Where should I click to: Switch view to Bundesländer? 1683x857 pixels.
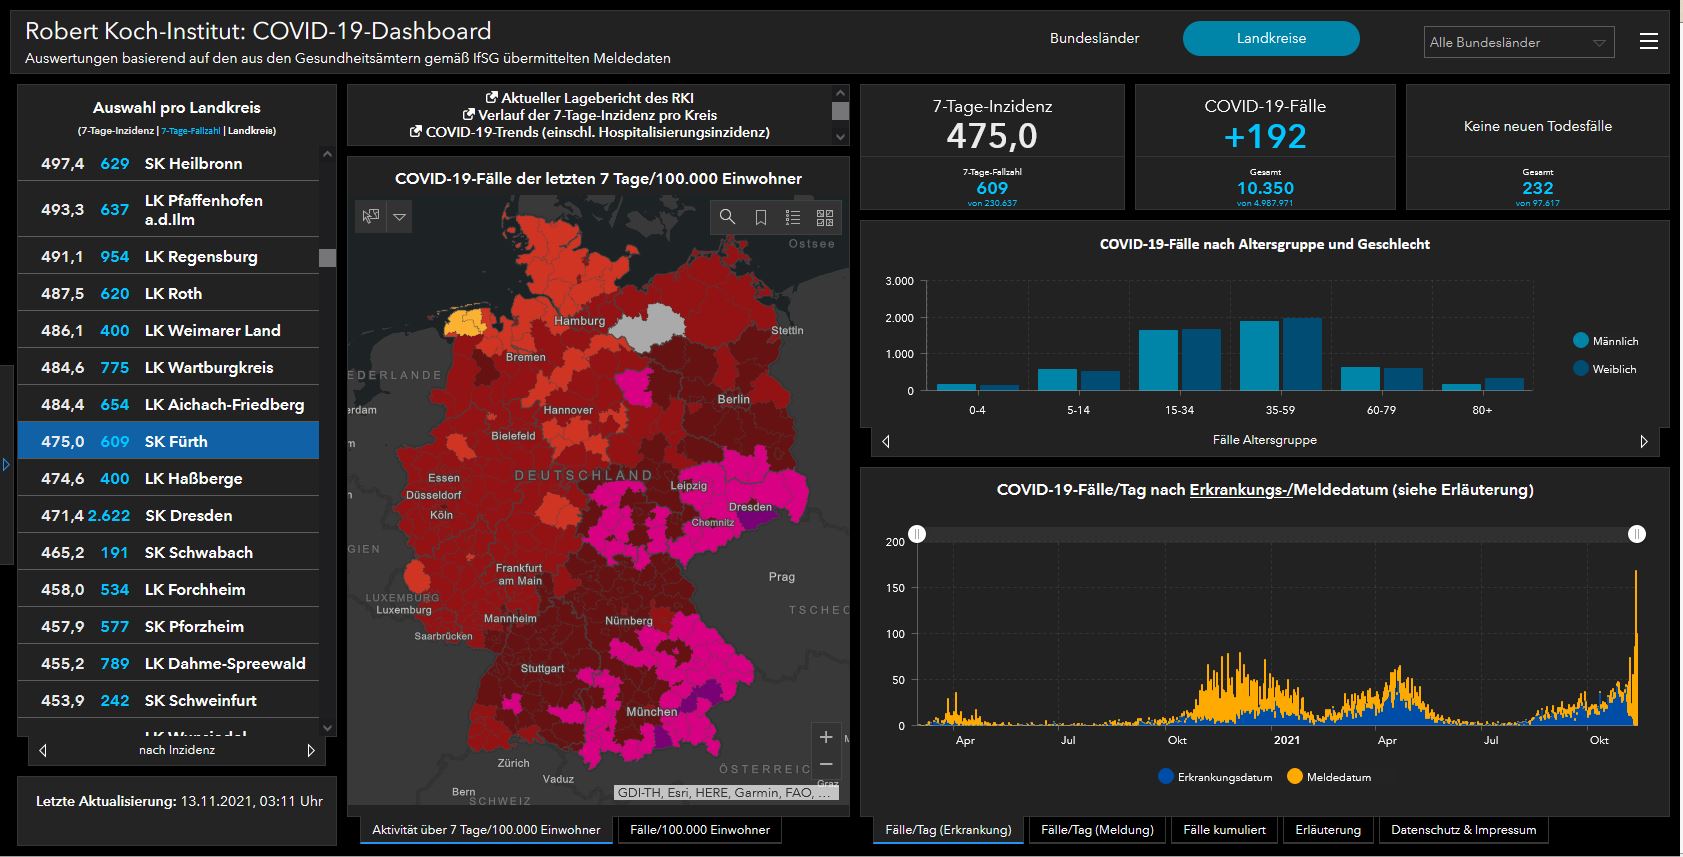tap(1094, 38)
